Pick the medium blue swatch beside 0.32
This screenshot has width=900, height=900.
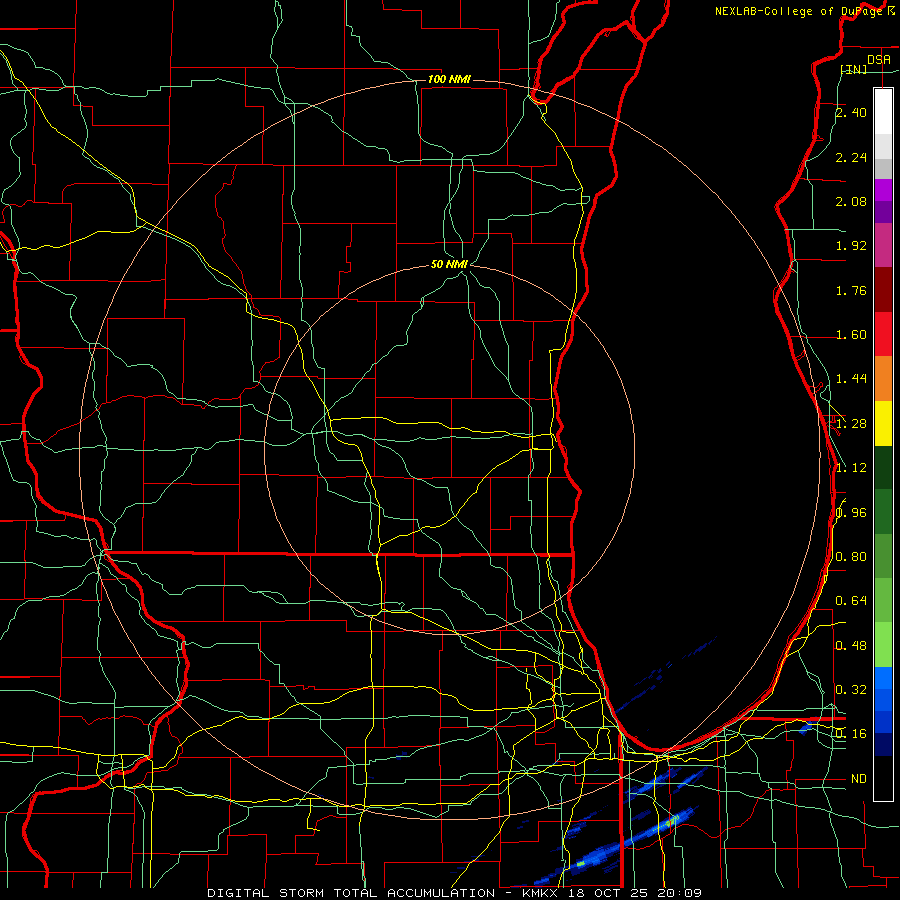coord(883,700)
